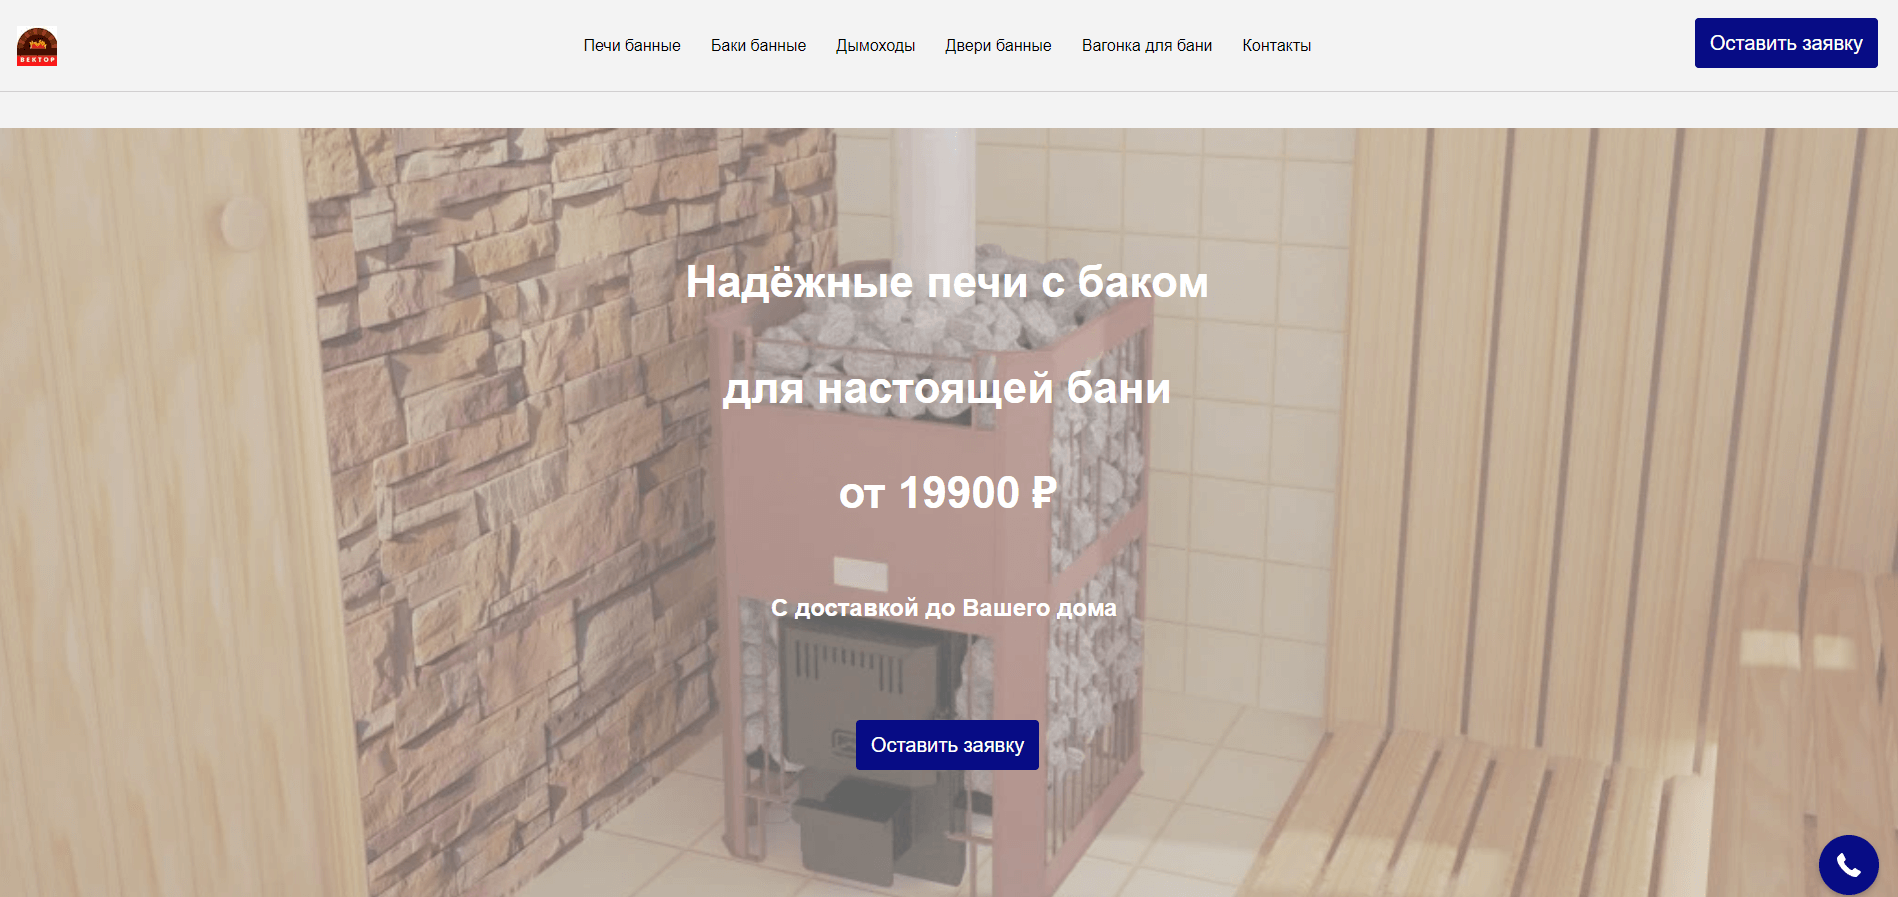Open the Контакты link
Screen dimensions: 1898x897
(1276, 46)
